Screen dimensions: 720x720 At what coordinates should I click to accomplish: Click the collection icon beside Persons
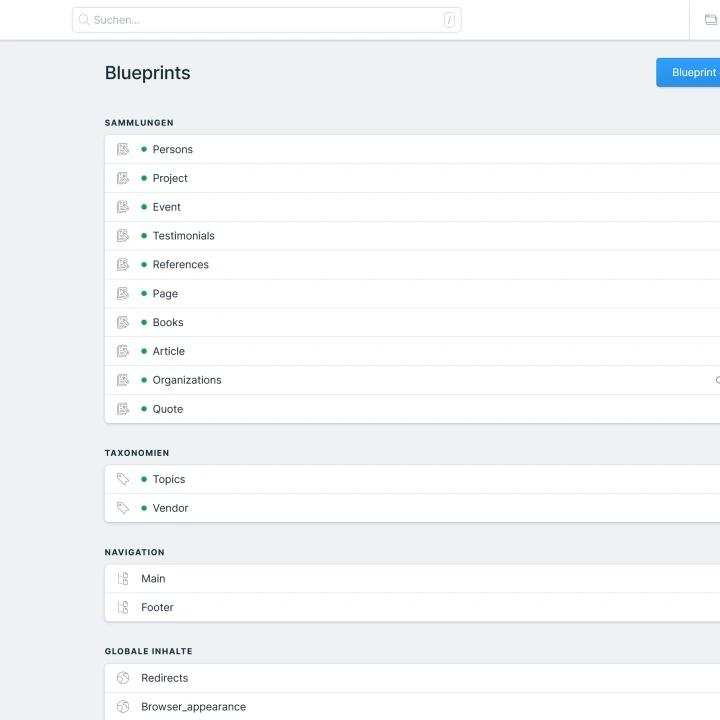pos(123,149)
